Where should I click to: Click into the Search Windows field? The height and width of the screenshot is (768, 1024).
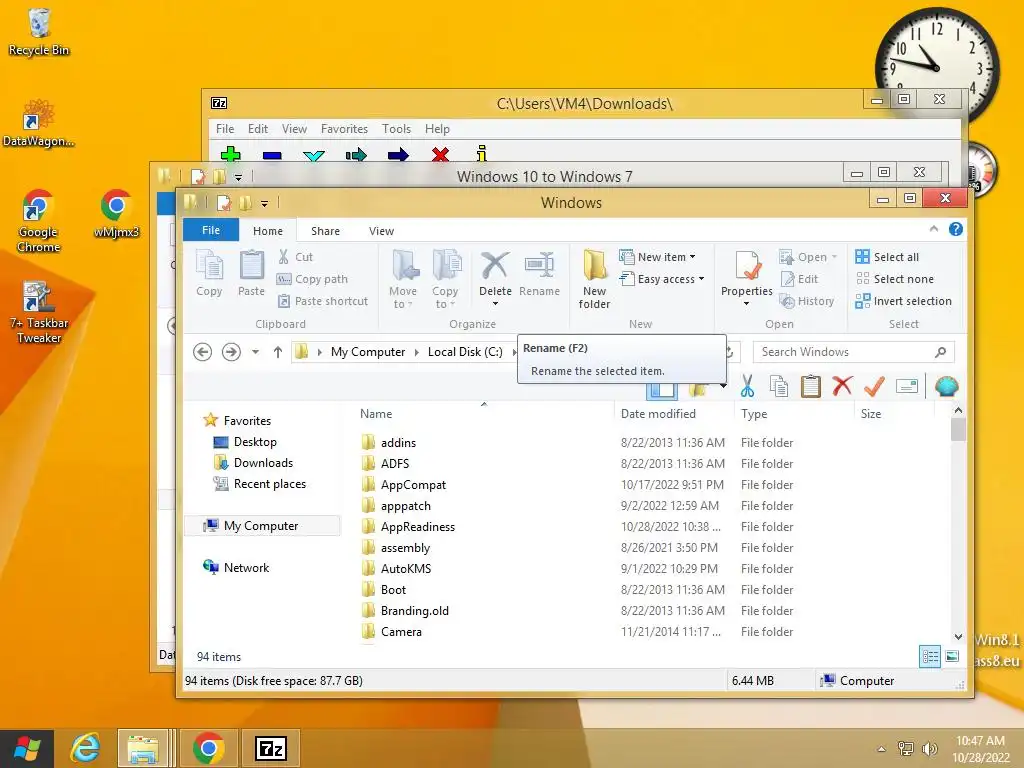(x=853, y=352)
